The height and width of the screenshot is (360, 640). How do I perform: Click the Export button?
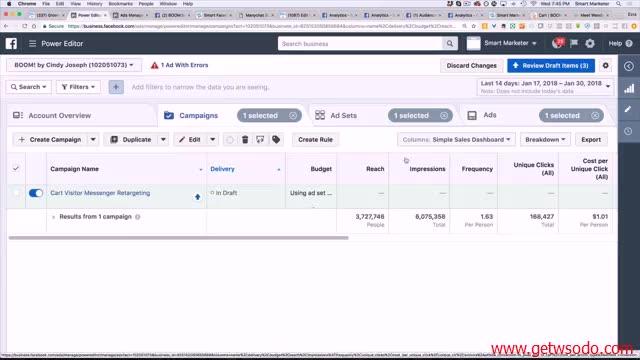[591, 140]
